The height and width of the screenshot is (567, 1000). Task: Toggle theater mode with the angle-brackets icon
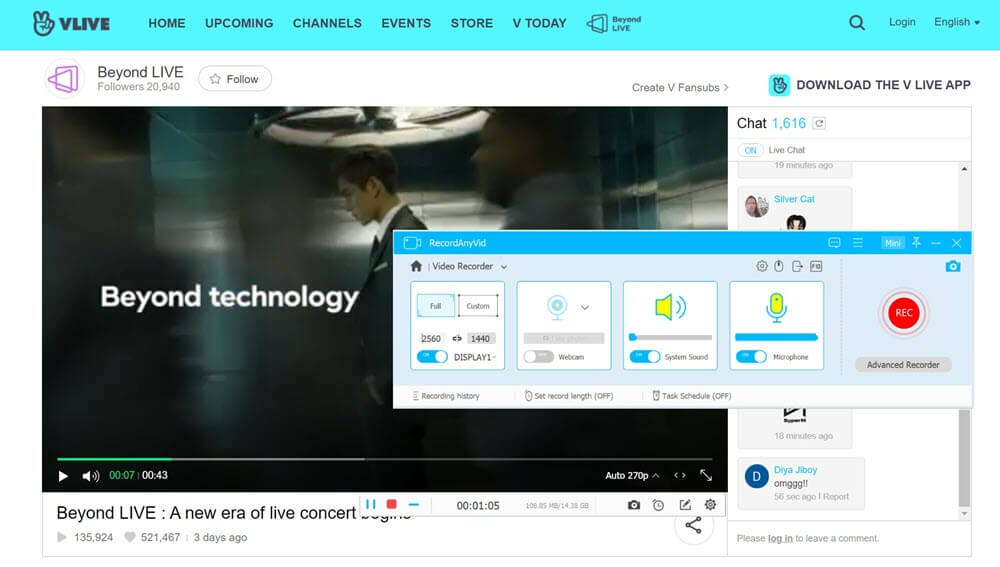(x=680, y=475)
